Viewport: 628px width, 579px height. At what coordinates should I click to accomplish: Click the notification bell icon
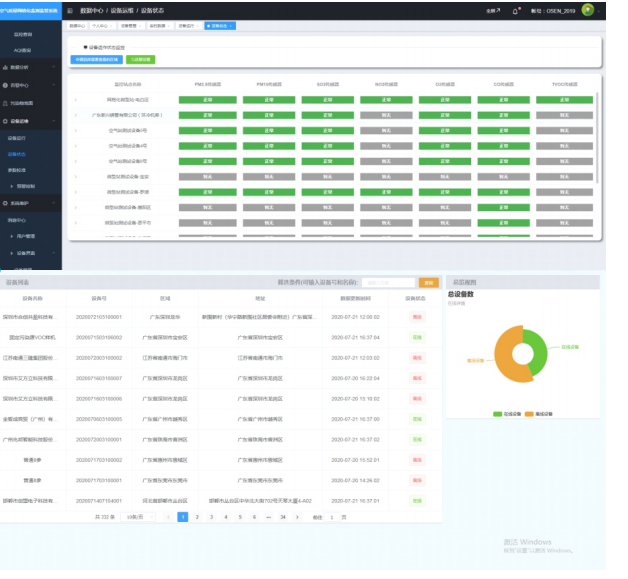point(516,10)
